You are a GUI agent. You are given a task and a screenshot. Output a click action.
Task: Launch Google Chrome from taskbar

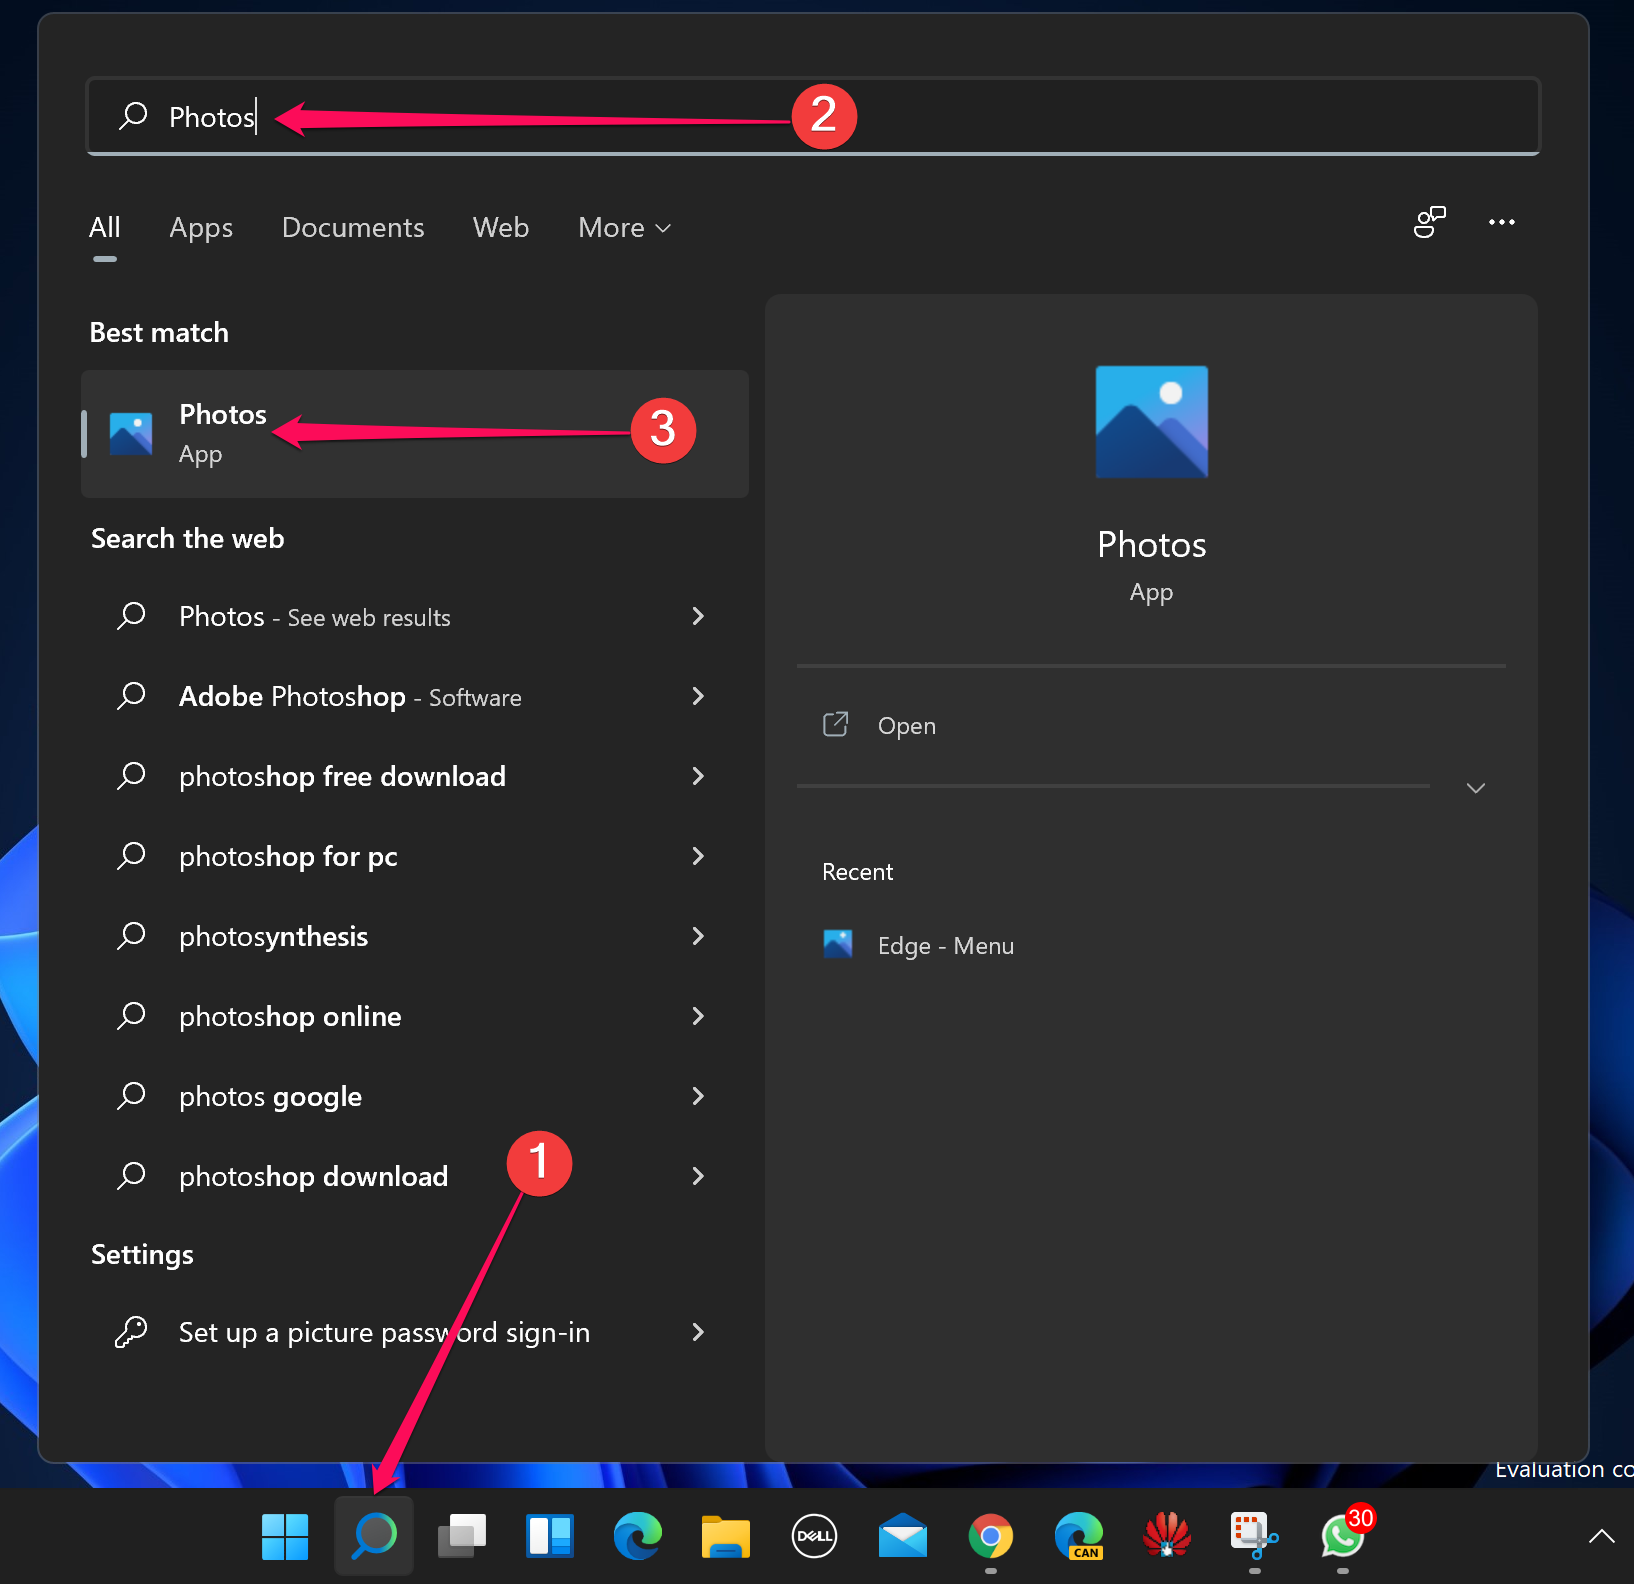click(990, 1536)
